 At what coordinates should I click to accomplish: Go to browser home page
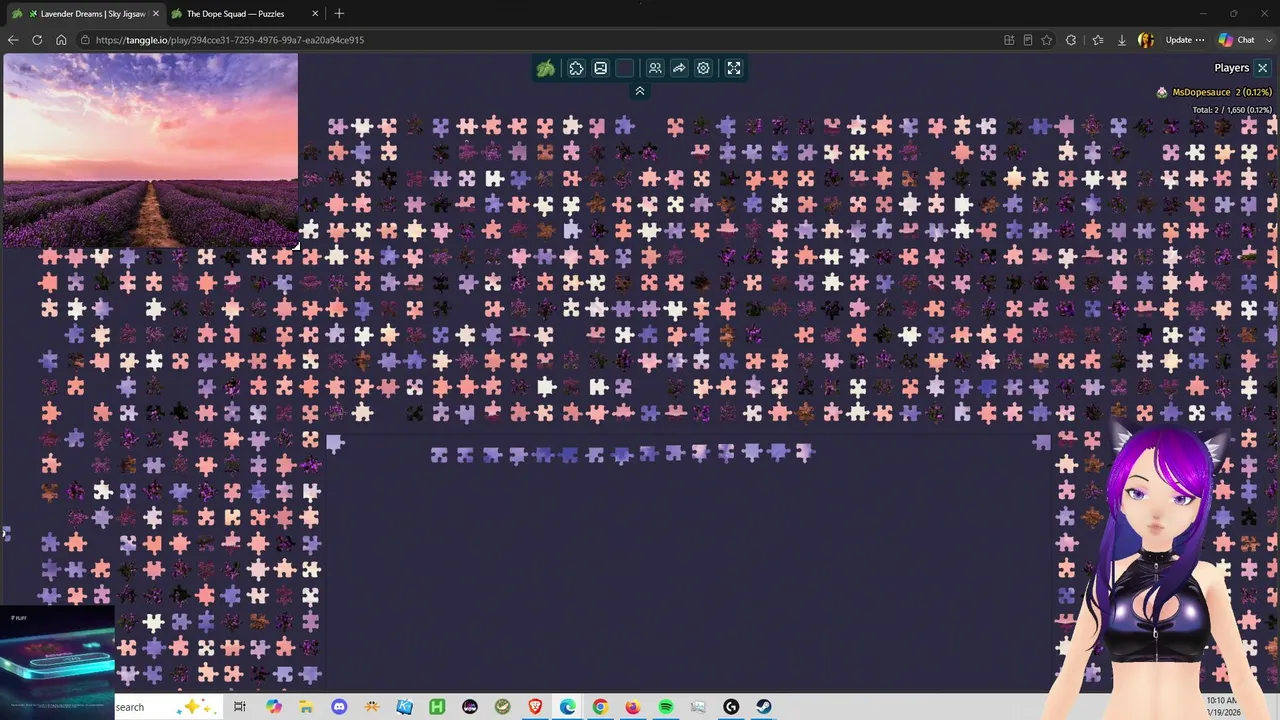point(61,40)
